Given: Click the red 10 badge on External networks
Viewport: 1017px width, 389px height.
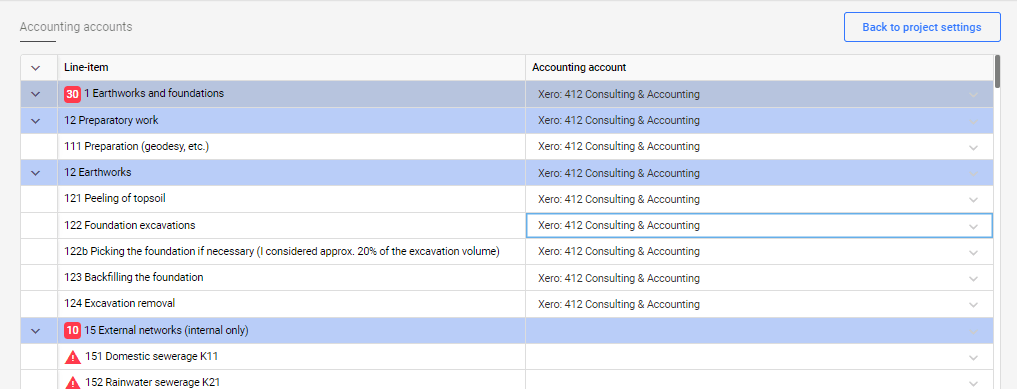Looking at the screenshot, I should click(73, 331).
